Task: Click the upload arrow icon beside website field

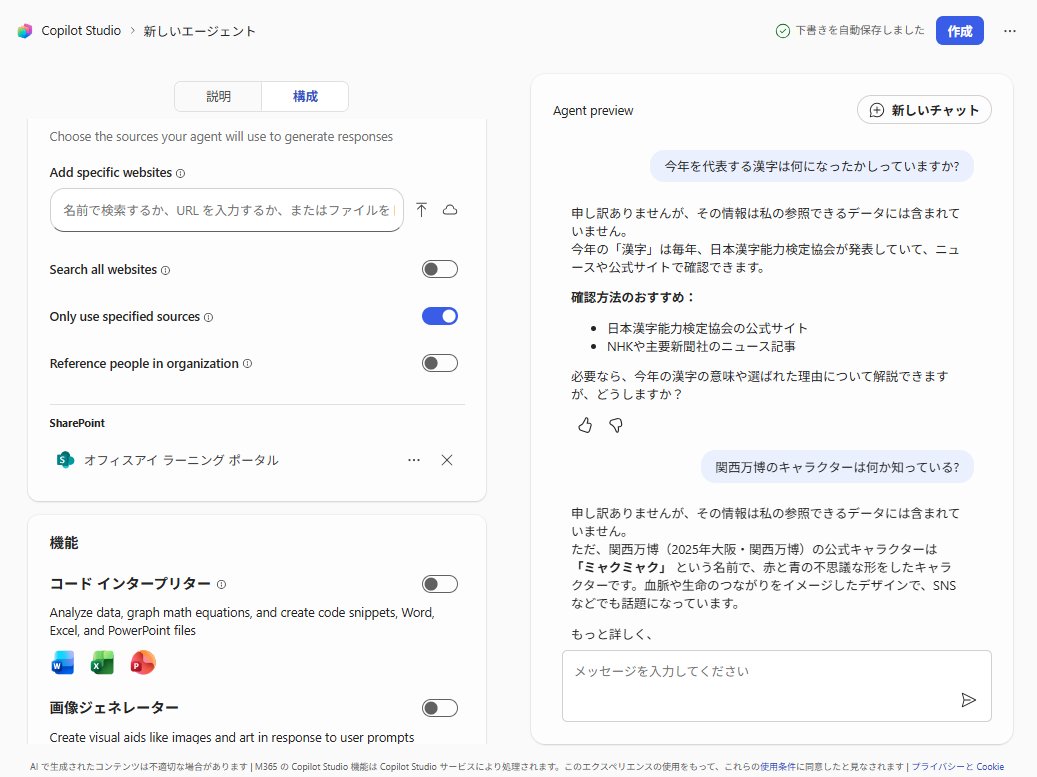Action: (421, 210)
